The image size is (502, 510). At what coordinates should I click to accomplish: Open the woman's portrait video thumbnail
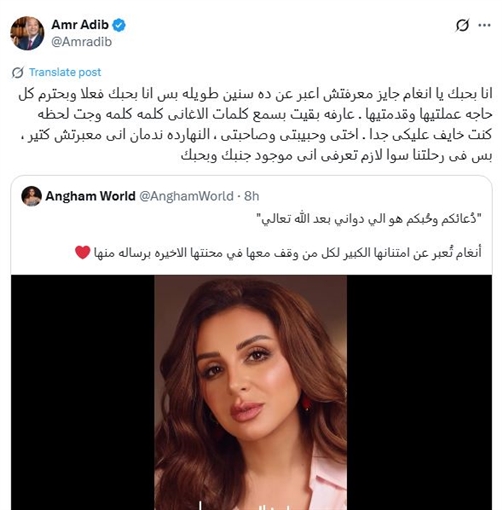click(x=250, y=392)
